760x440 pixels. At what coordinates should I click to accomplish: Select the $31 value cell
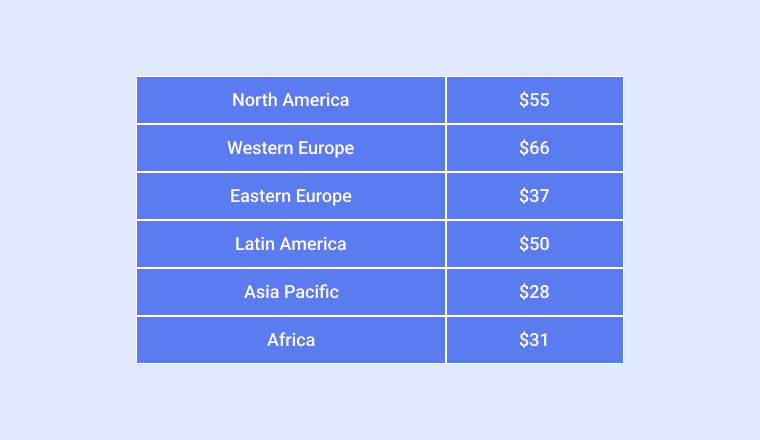(535, 340)
